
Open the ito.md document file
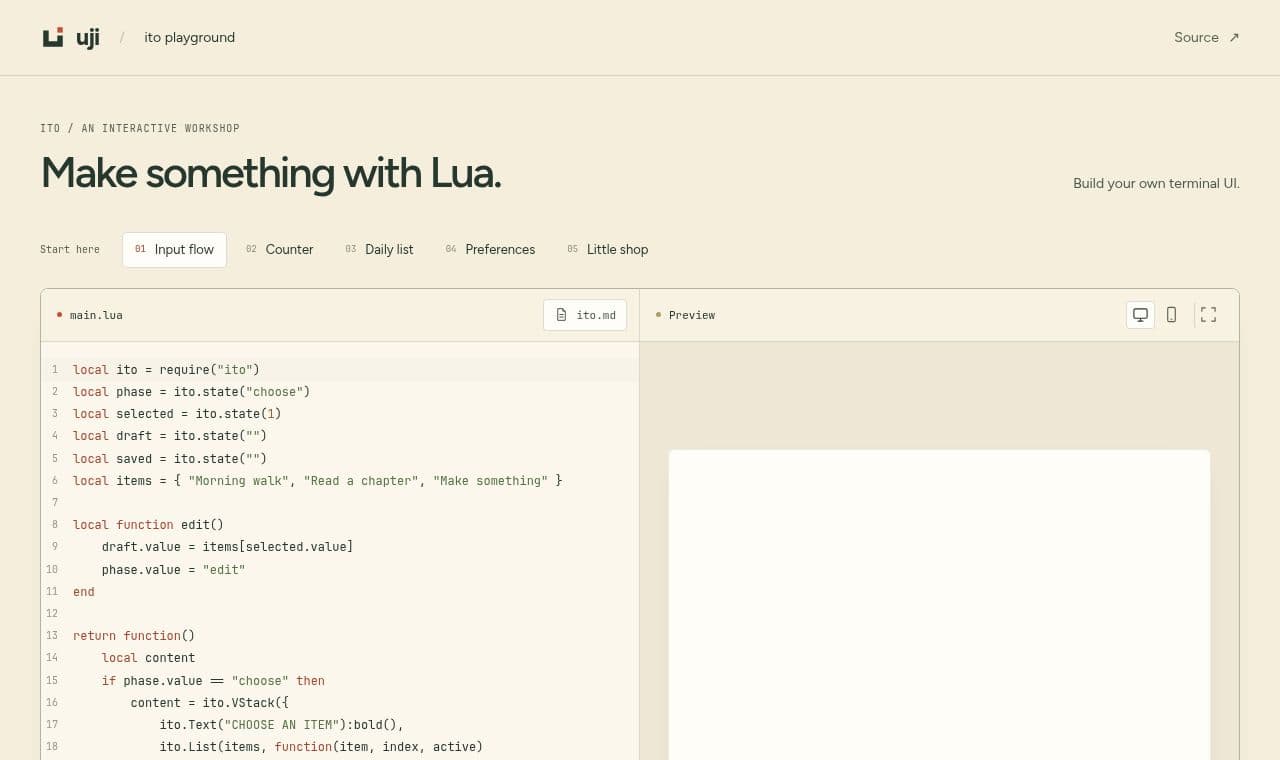tap(585, 315)
